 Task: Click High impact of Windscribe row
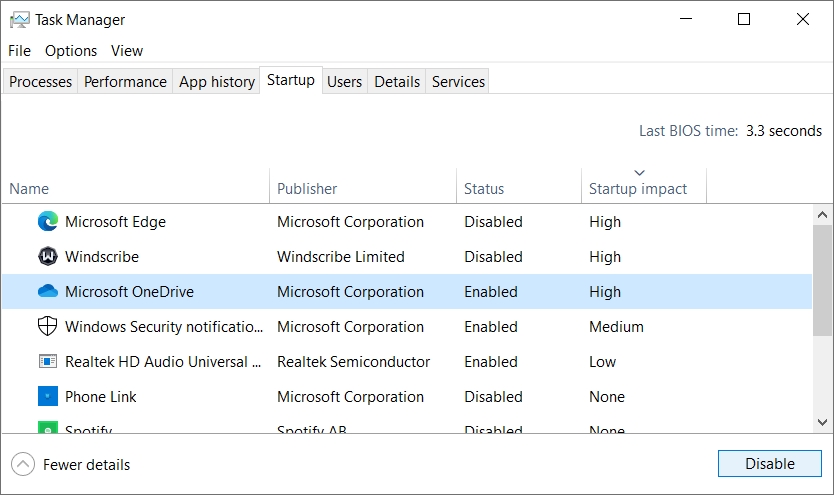click(605, 257)
